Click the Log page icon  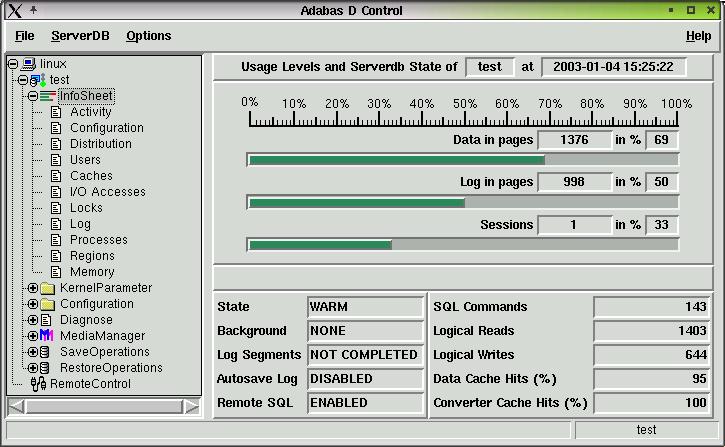(56, 224)
